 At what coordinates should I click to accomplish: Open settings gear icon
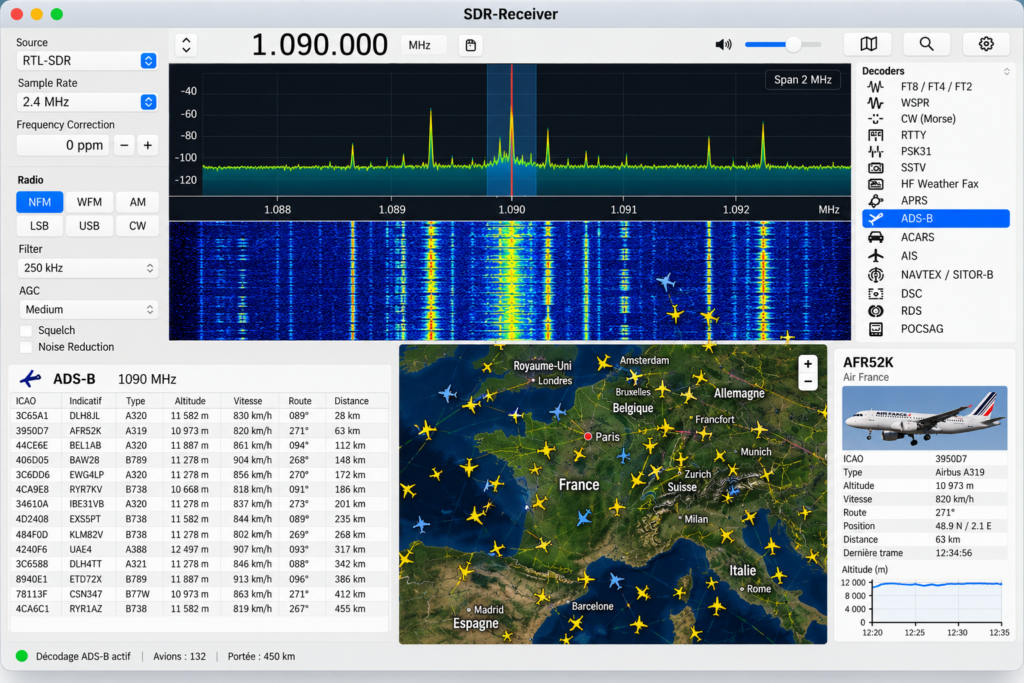[986, 44]
